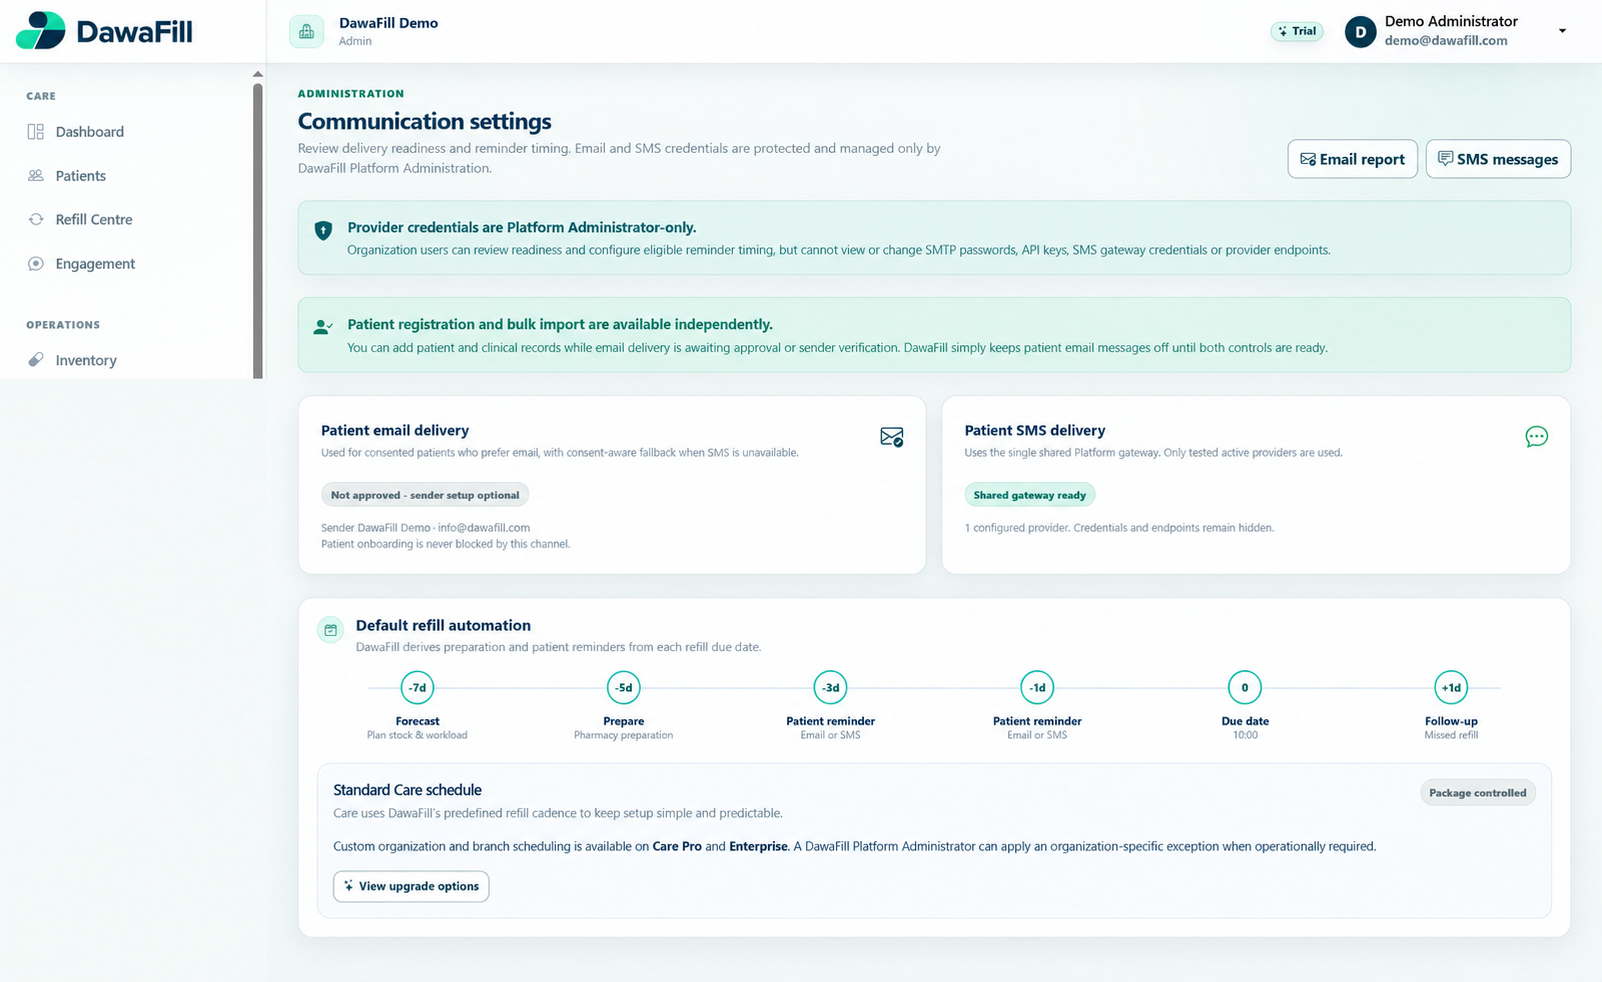Click the patient check icon in registration notice

(x=323, y=327)
